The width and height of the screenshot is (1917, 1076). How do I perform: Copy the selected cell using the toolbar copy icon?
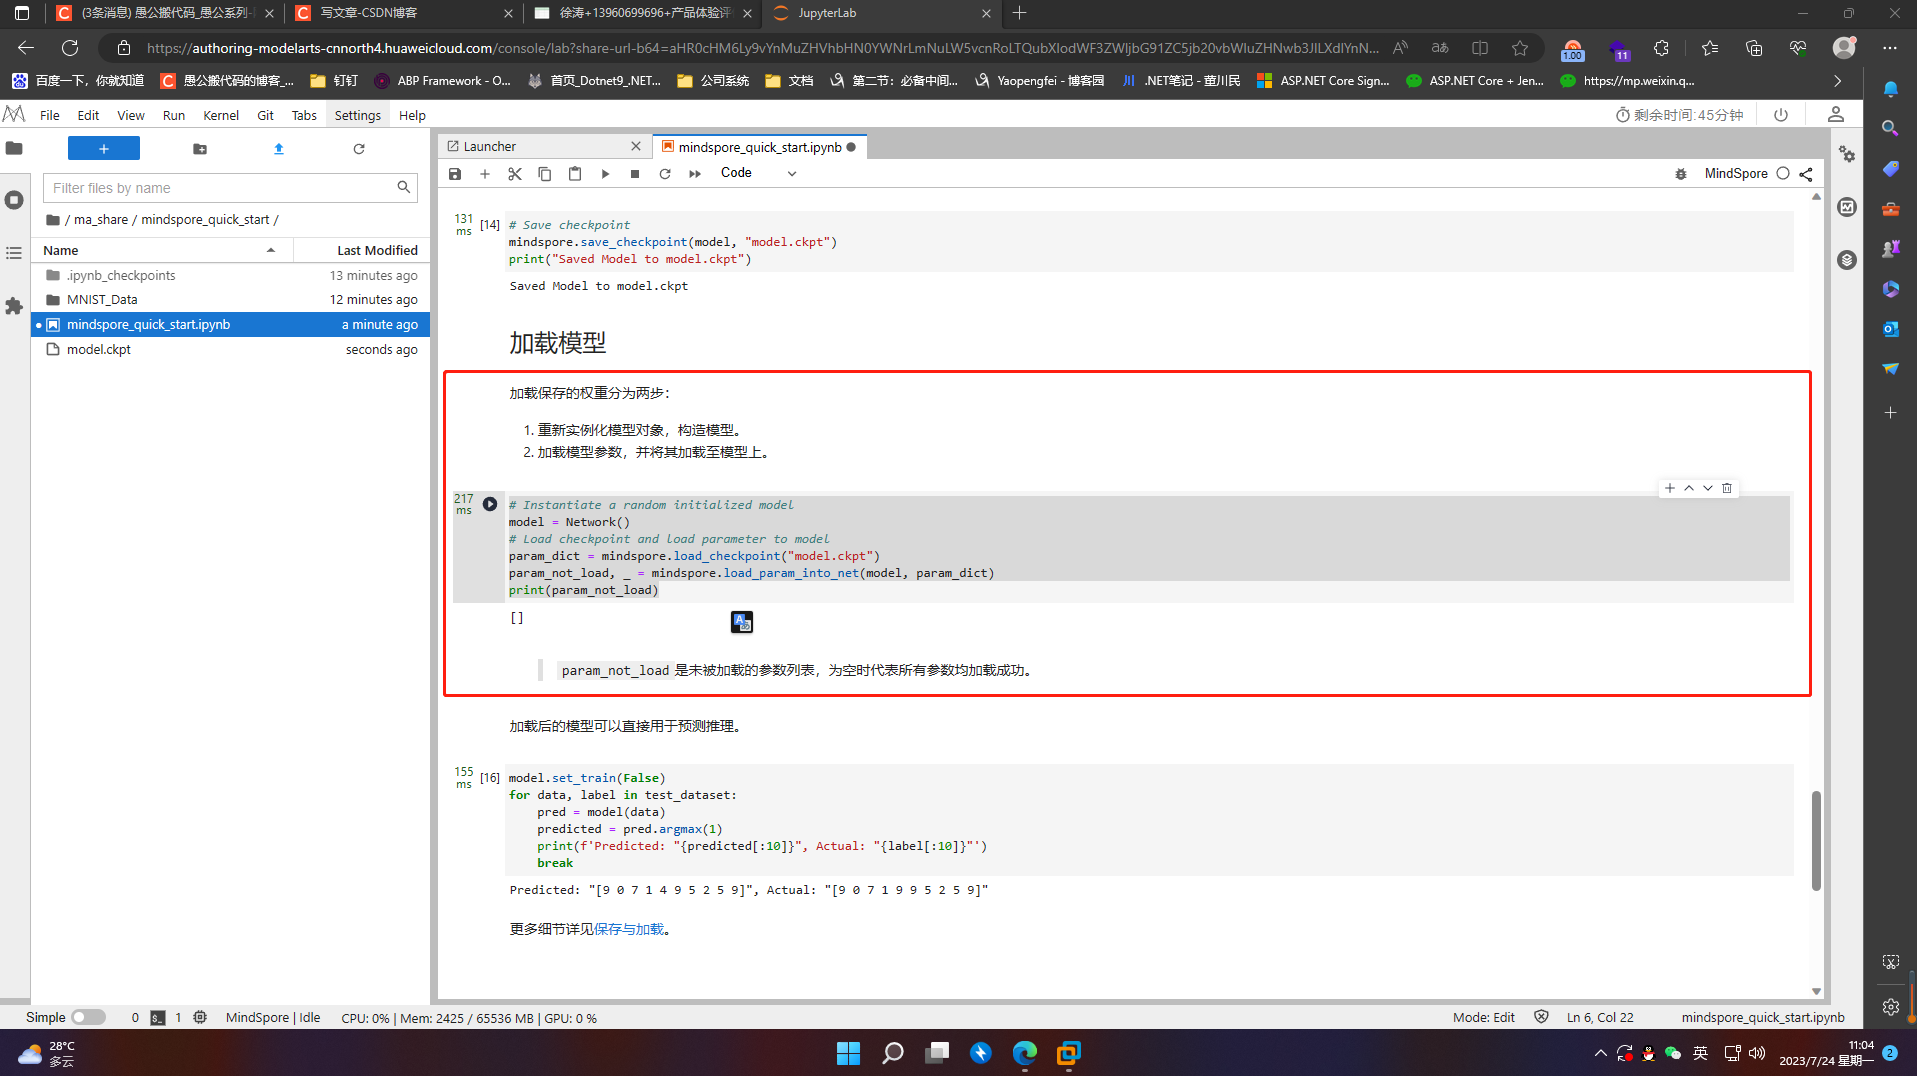[x=545, y=174]
